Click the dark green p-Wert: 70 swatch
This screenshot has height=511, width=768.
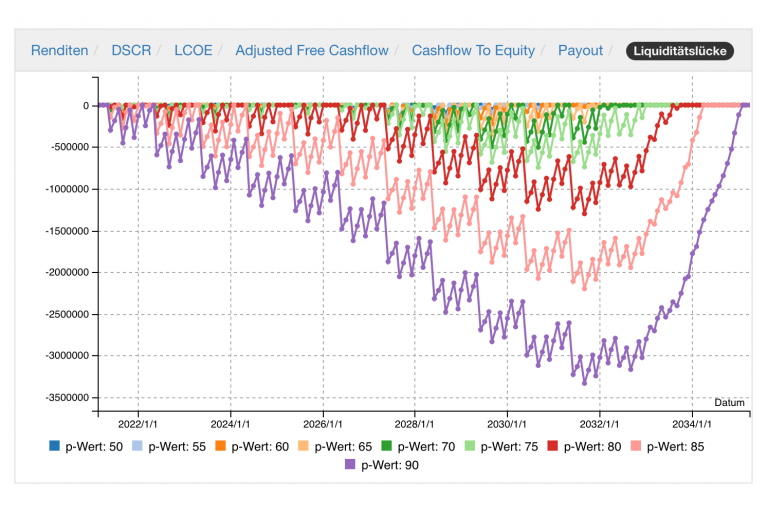point(387,446)
